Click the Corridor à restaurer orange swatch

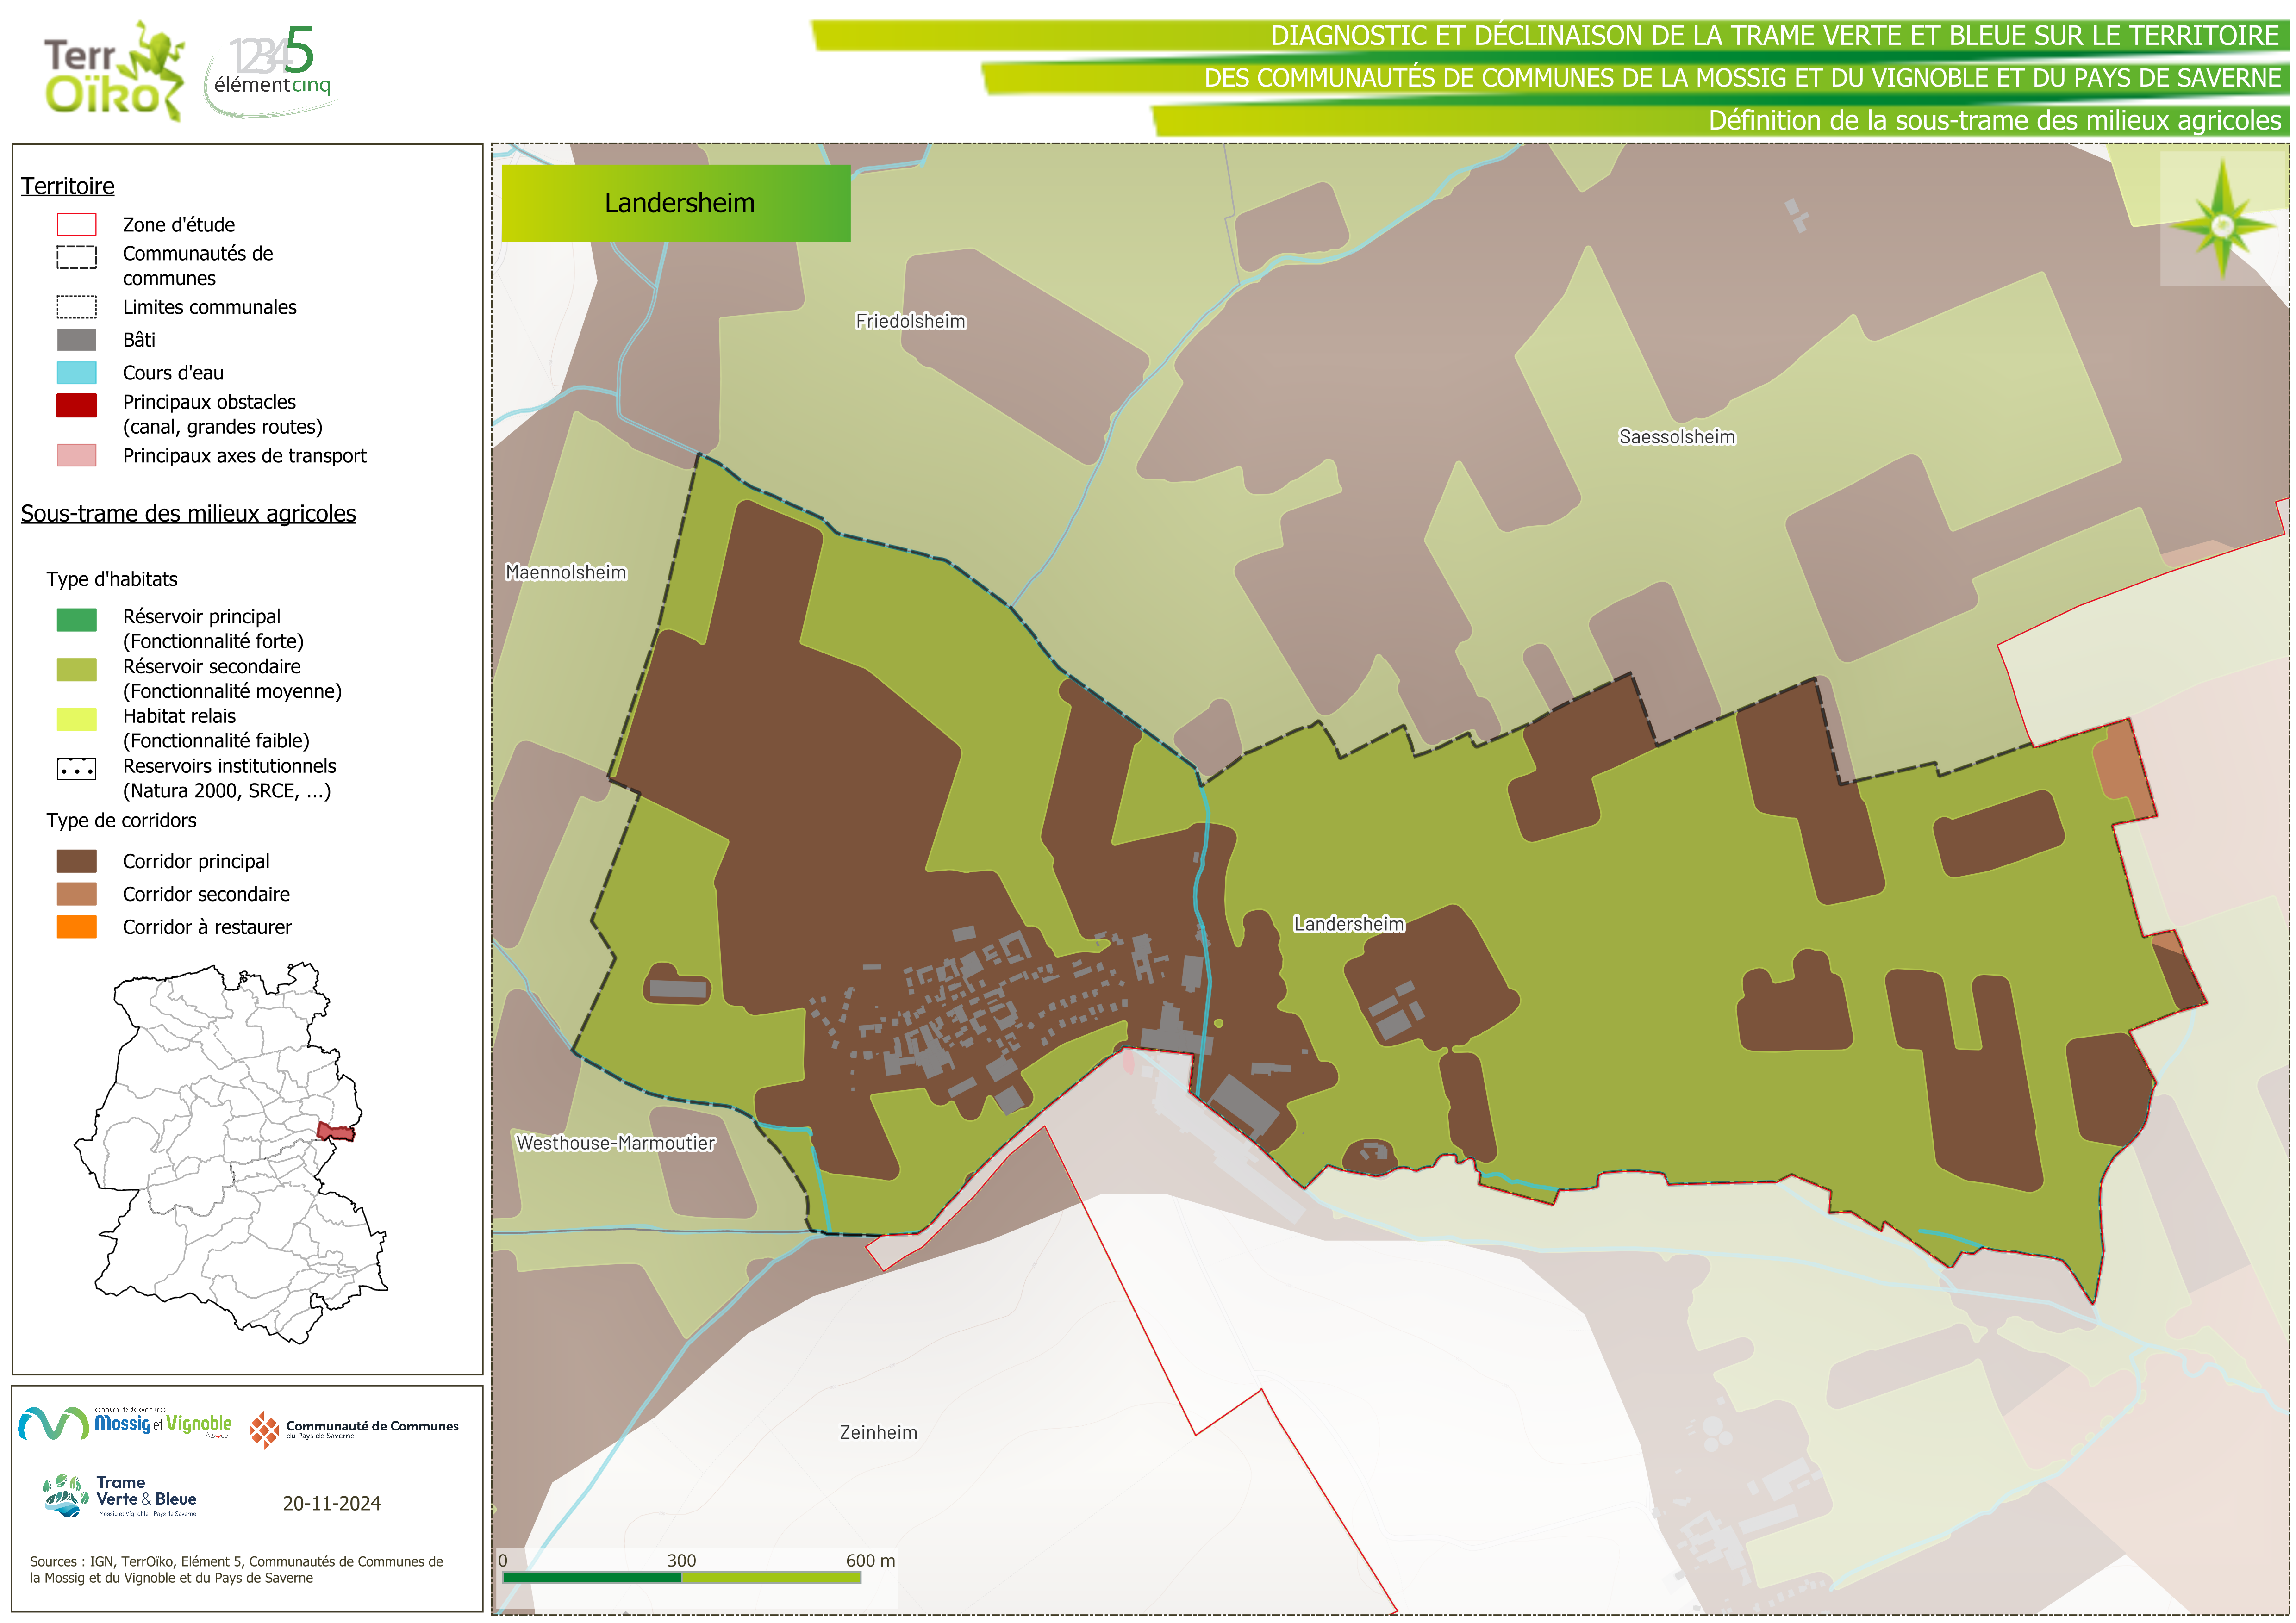(76, 927)
